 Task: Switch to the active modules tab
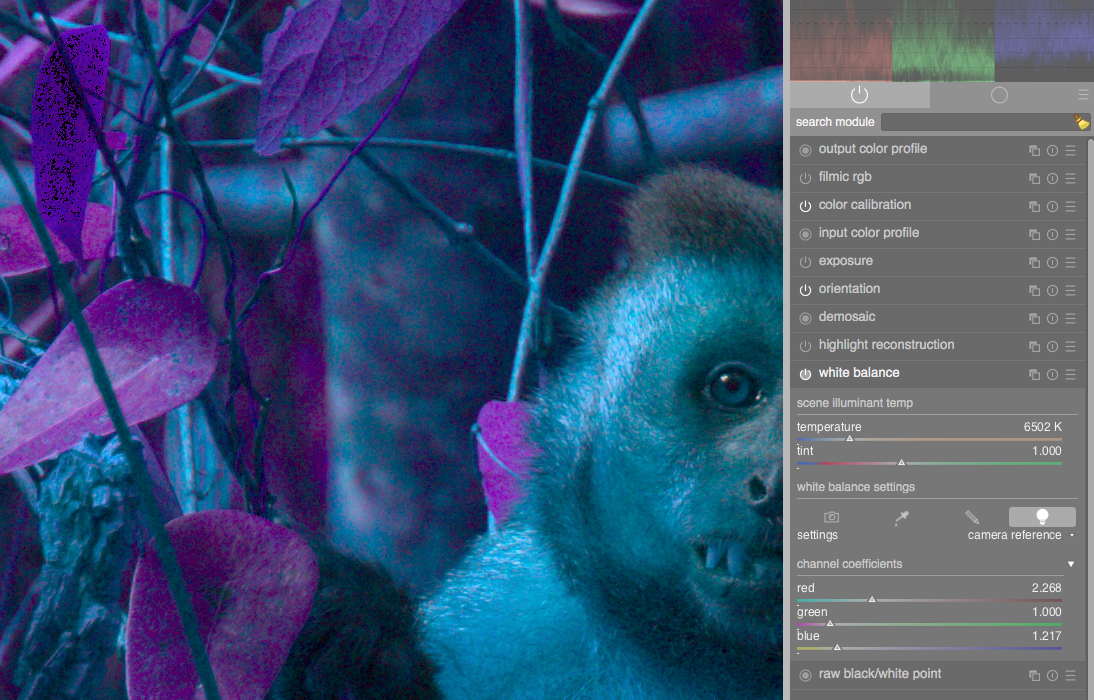pyautogui.click(x=860, y=95)
